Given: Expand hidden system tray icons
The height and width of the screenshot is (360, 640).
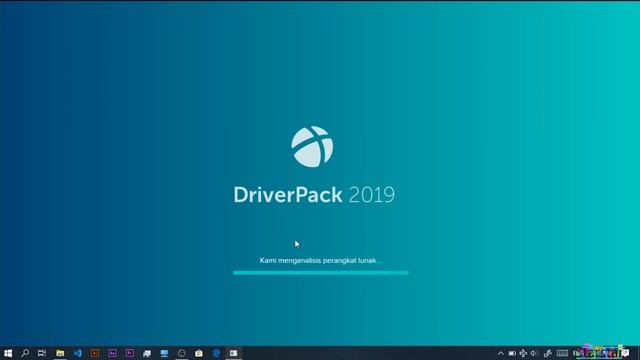Looking at the screenshot, I should [x=500, y=353].
